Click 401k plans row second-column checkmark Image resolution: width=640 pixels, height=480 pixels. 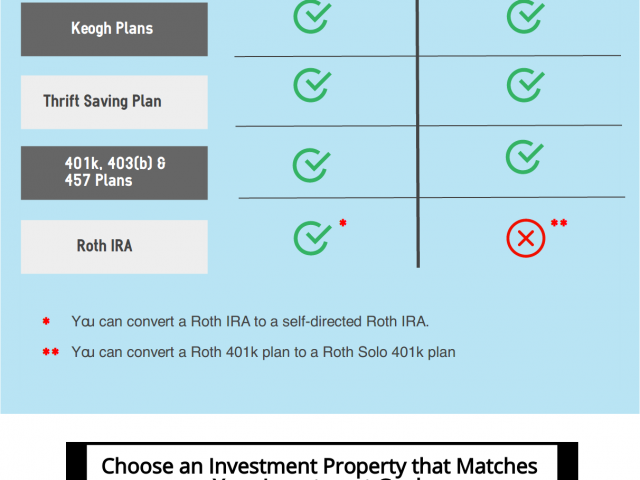524,157
